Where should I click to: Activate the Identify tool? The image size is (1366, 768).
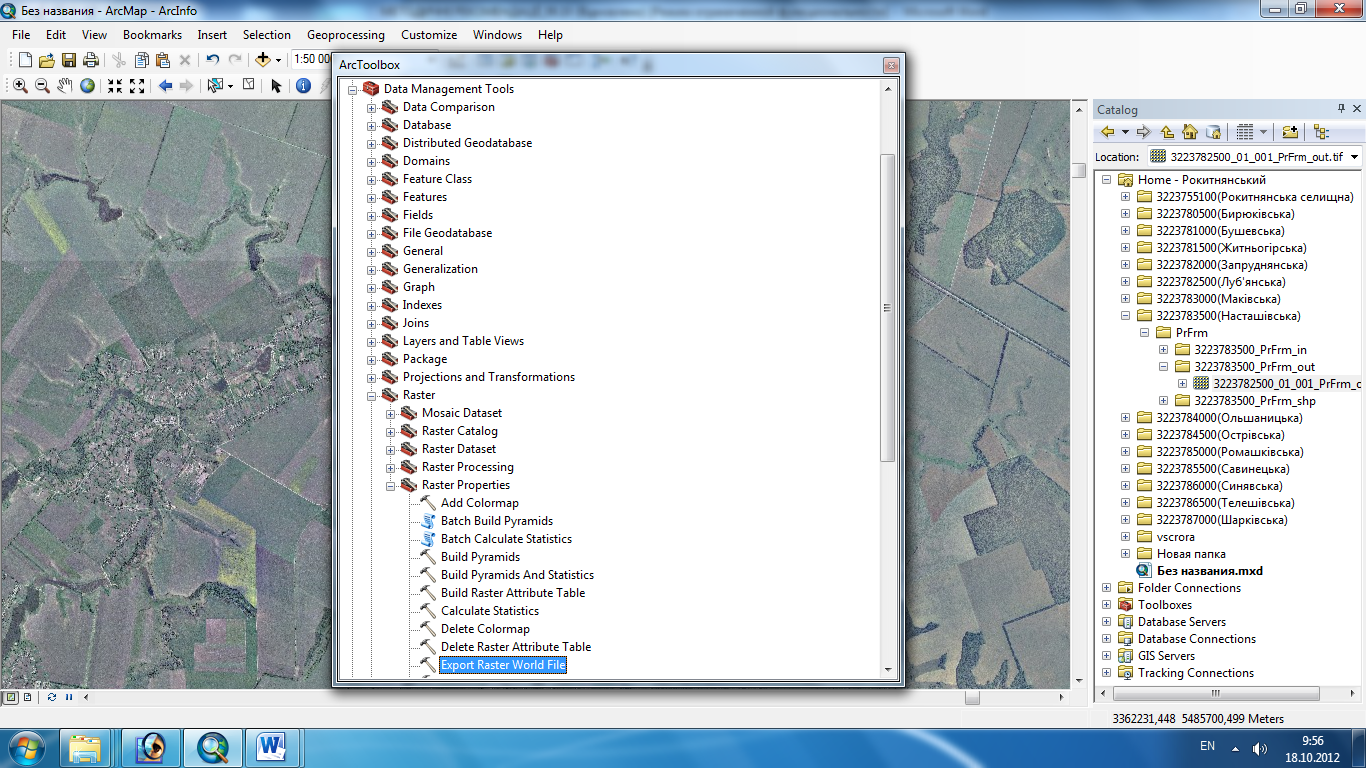click(x=304, y=86)
